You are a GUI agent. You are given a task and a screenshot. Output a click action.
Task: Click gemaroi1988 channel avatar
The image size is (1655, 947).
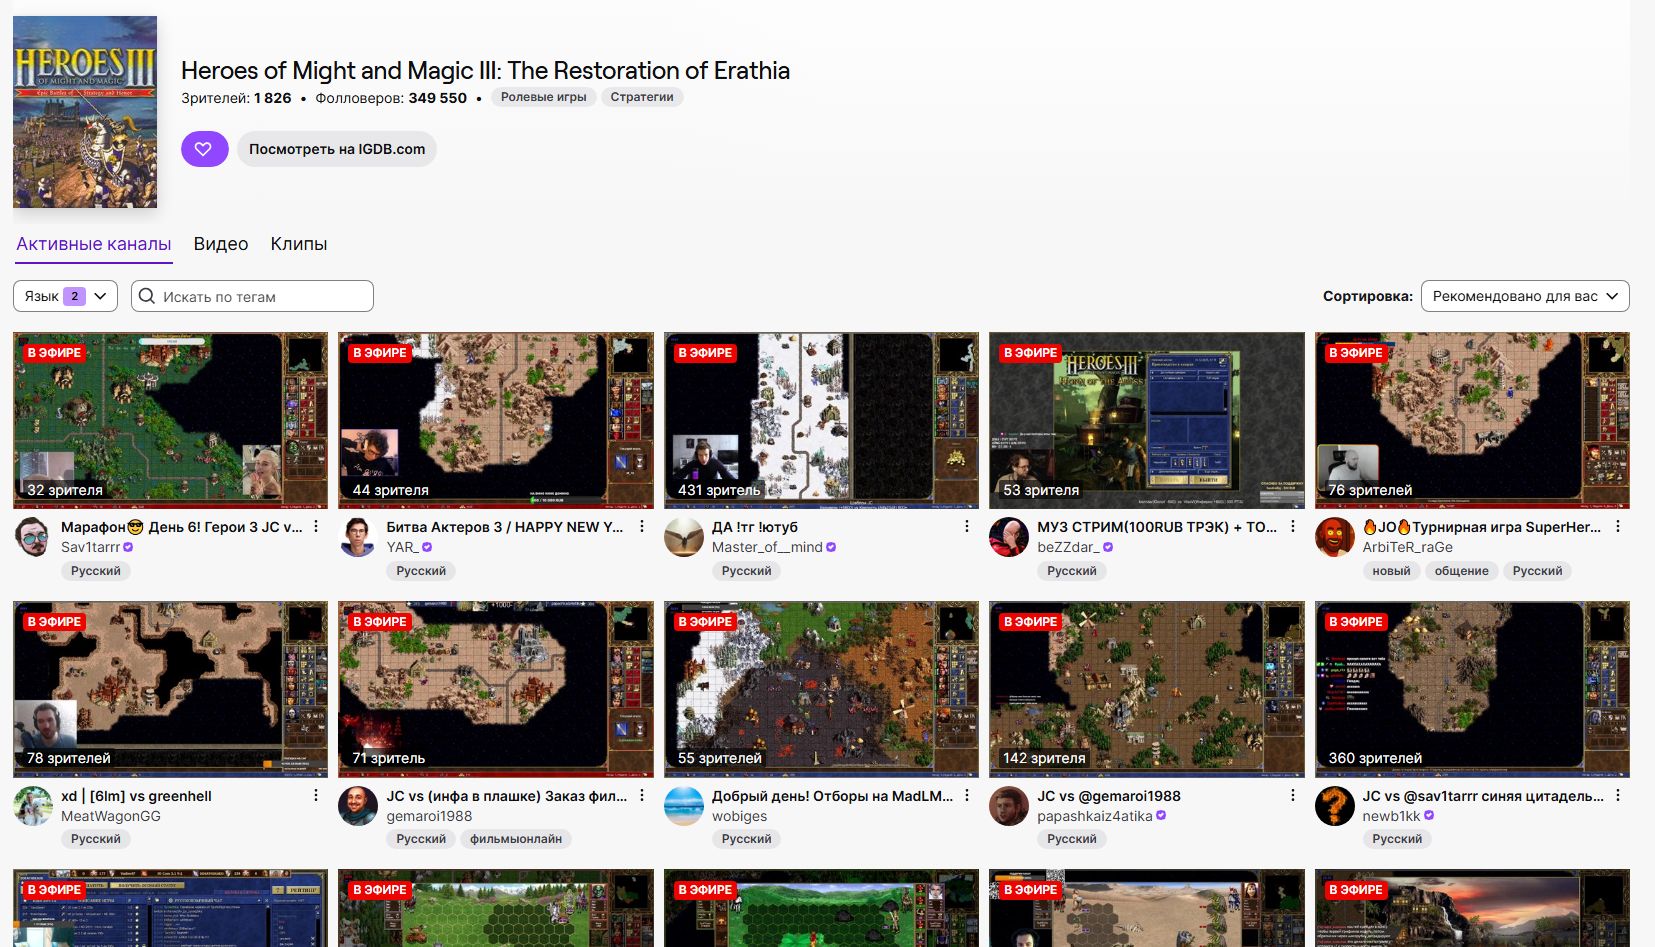[358, 806]
